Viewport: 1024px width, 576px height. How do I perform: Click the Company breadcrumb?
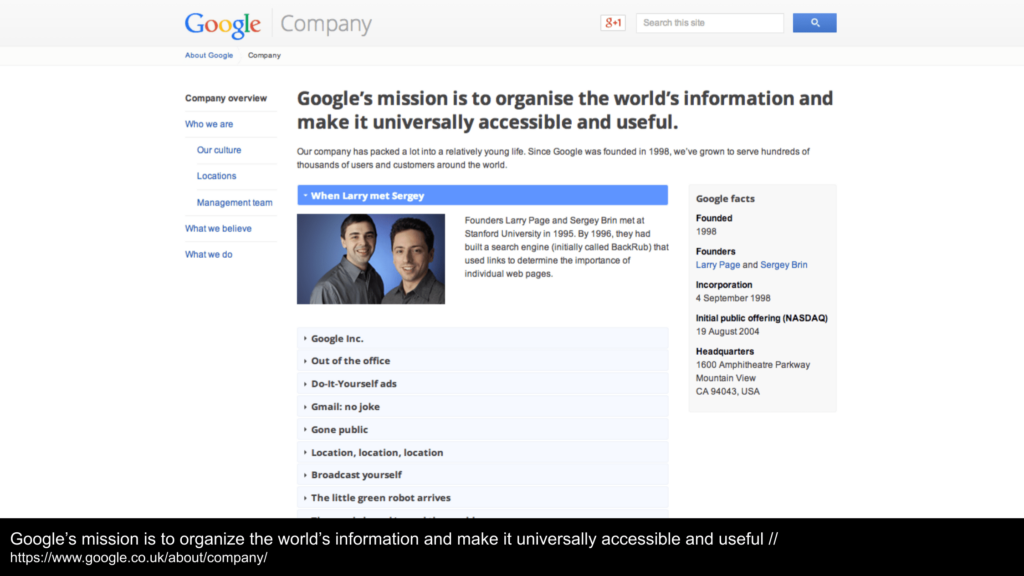coord(264,56)
